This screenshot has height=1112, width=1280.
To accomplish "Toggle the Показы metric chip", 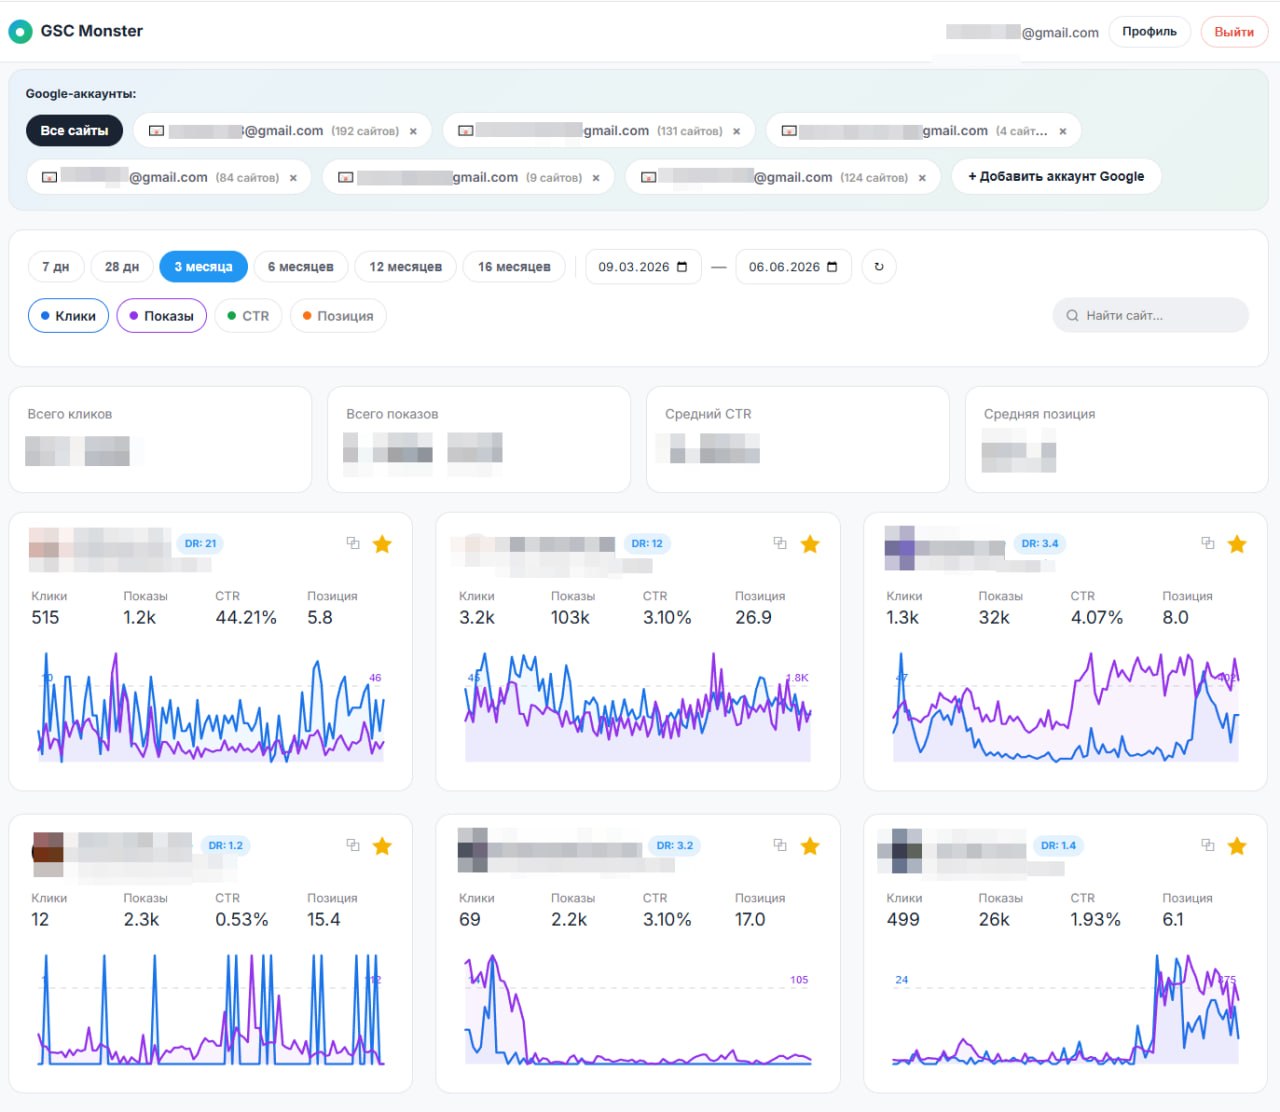I will 161,316.
